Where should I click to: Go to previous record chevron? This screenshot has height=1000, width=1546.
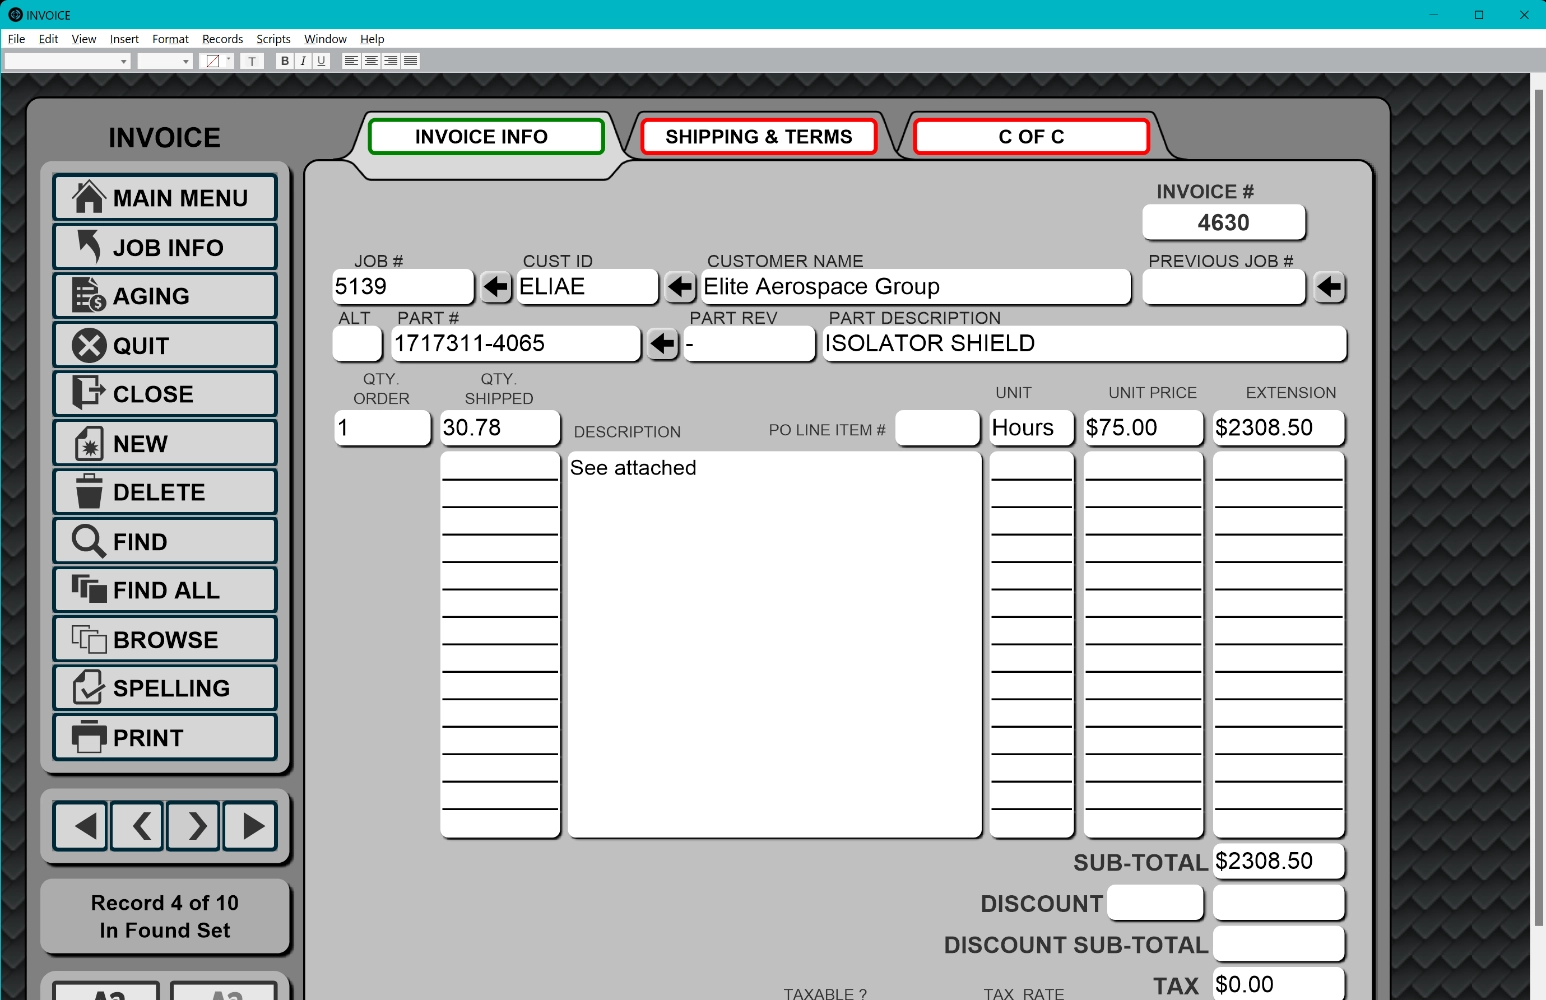138,826
